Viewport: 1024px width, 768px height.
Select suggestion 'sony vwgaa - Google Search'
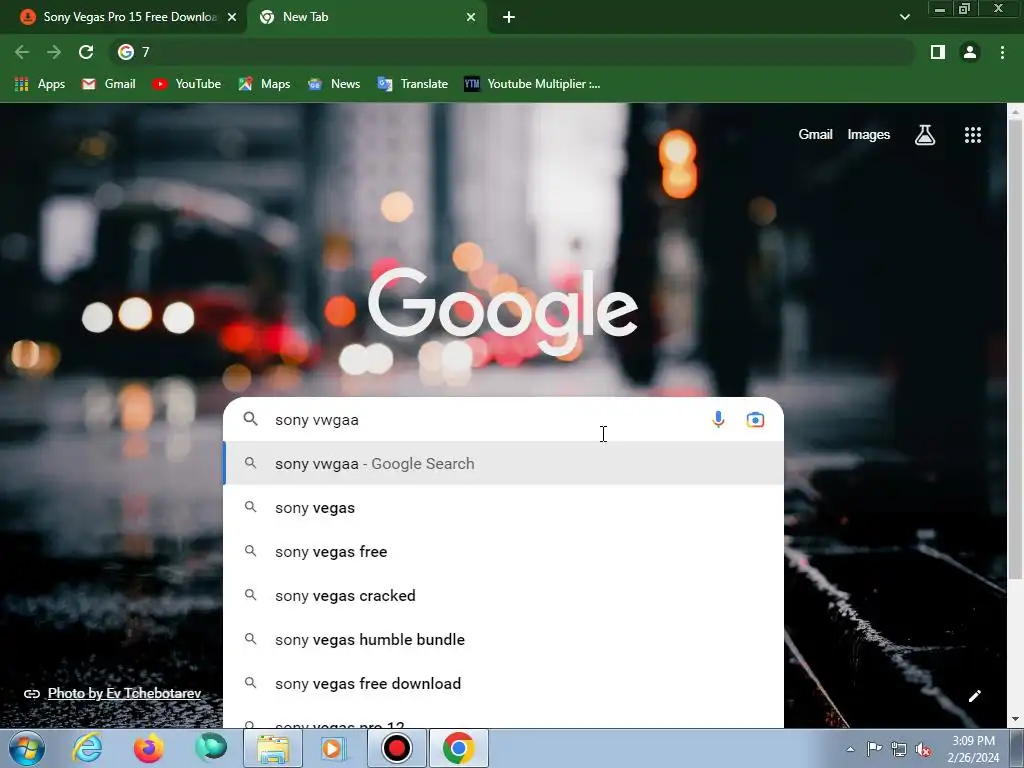[504, 464]
